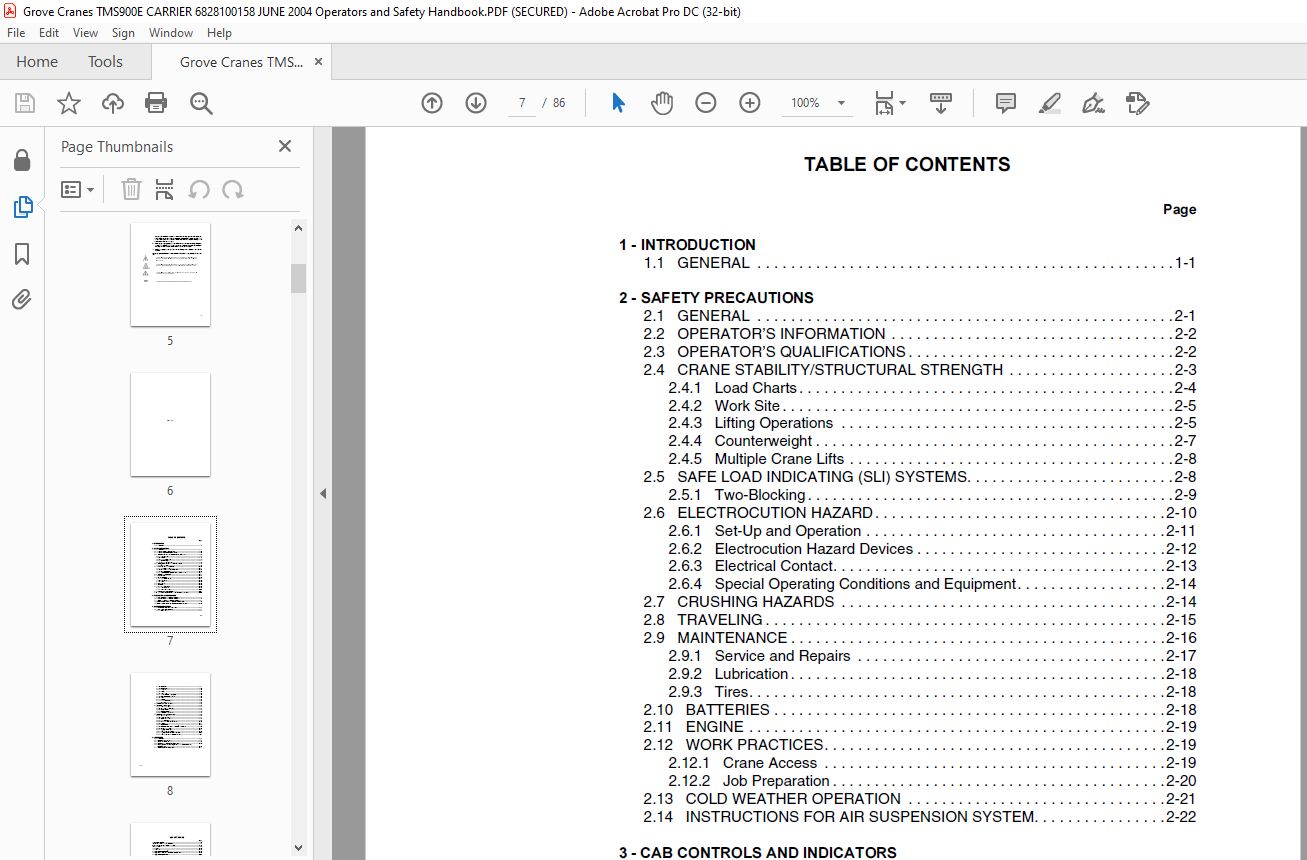Open the Attachments paperclip panel

pyautogui.click(x=22, y=300)
